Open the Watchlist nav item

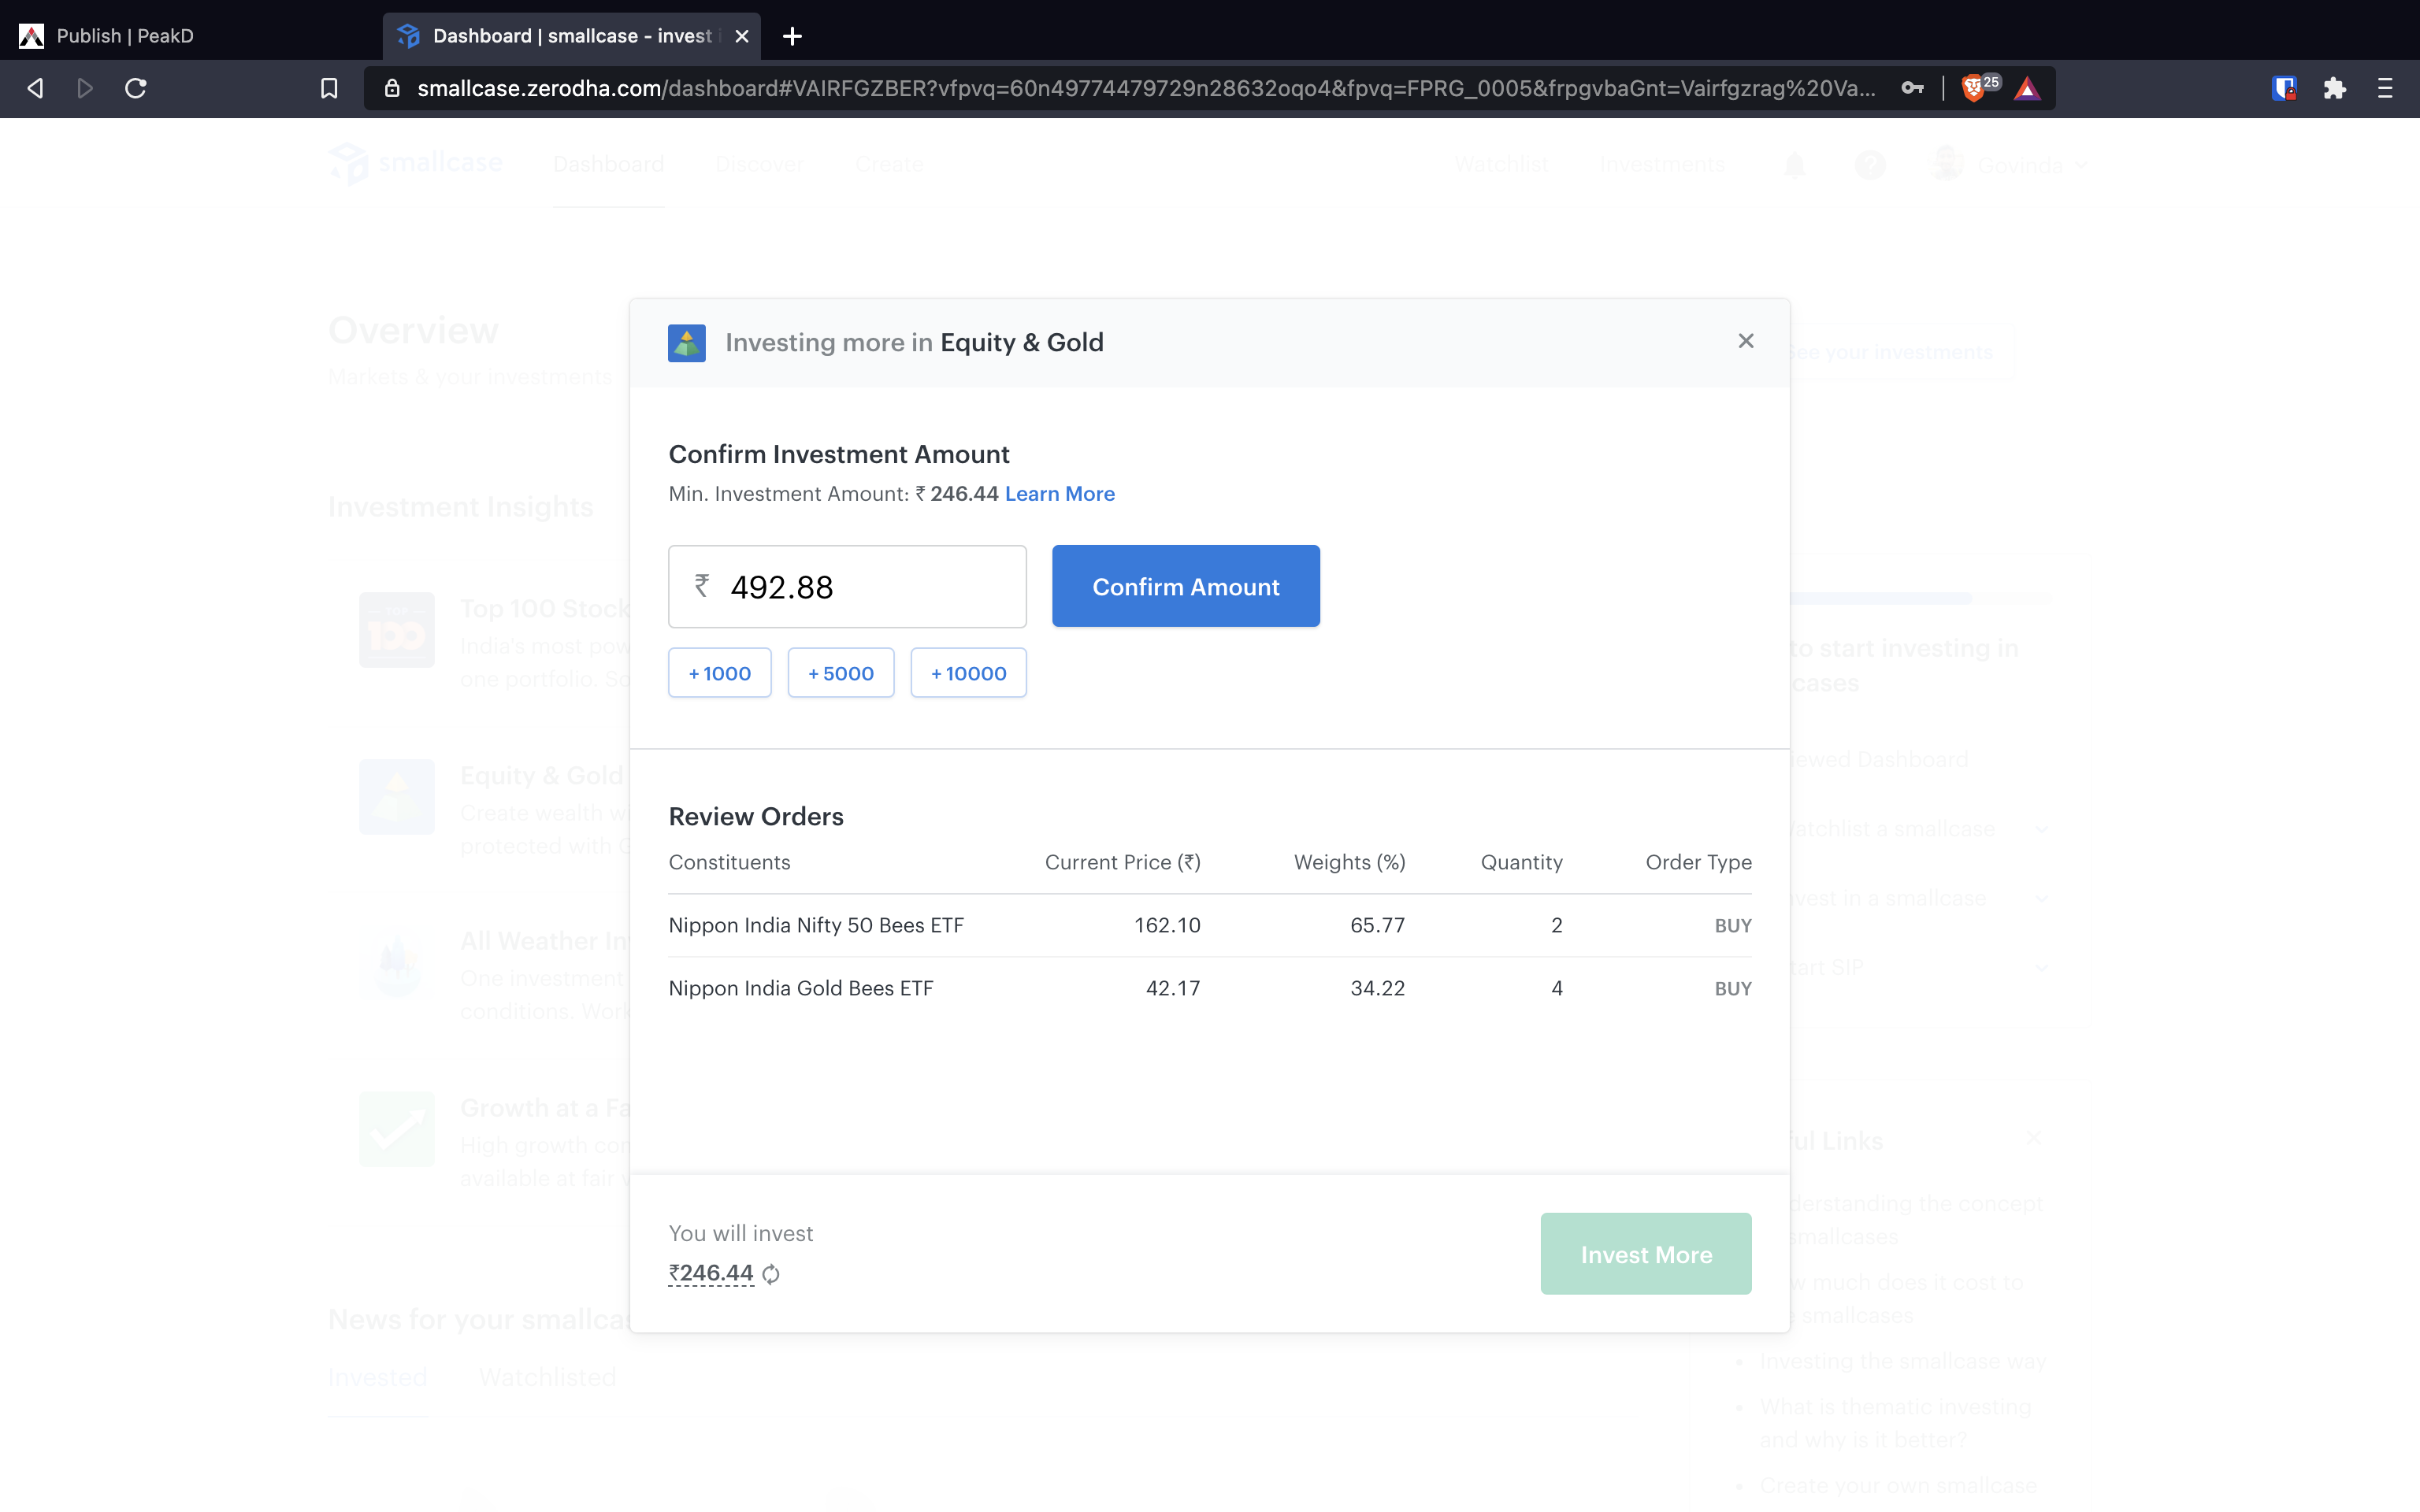pos(1501,164)
